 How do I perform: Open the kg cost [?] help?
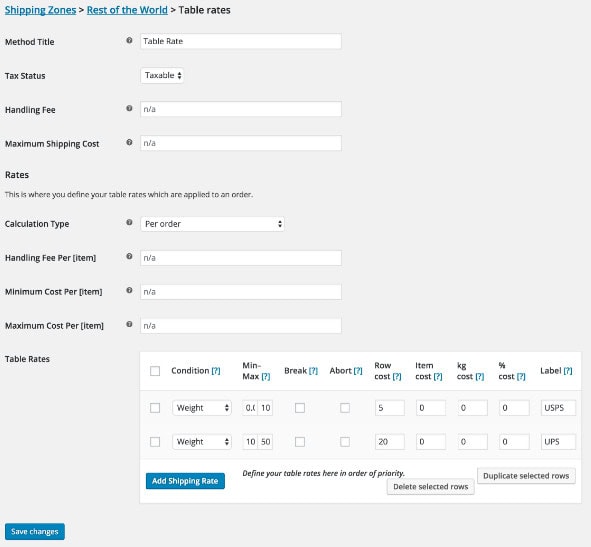[480, 377]
